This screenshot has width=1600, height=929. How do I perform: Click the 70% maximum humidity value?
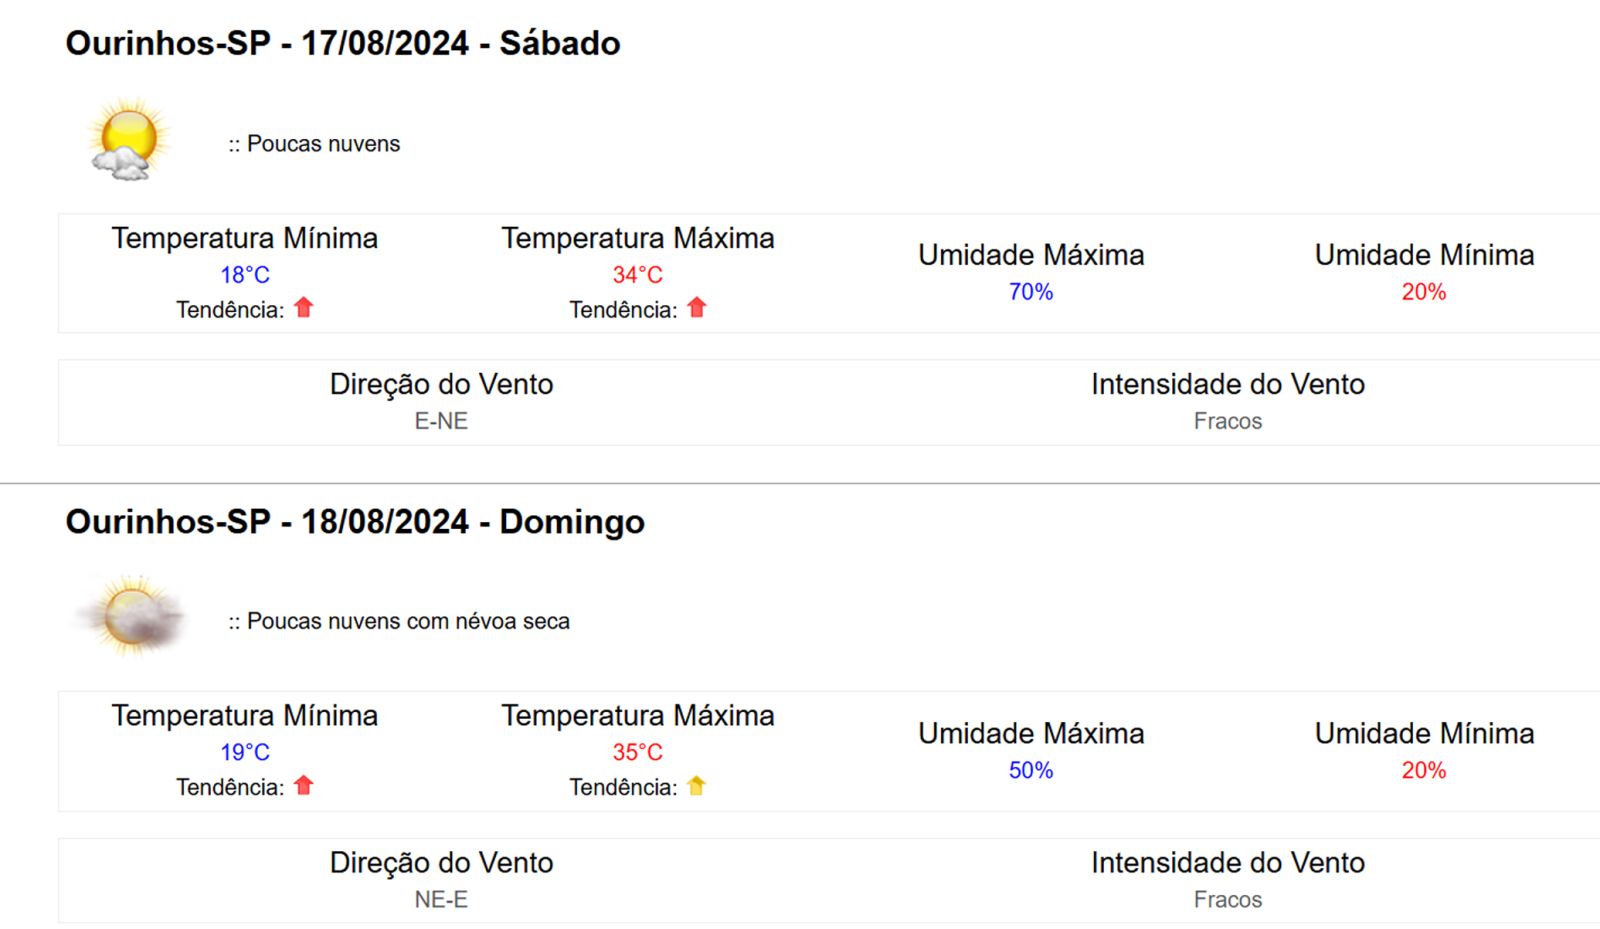pos(1031,291)
